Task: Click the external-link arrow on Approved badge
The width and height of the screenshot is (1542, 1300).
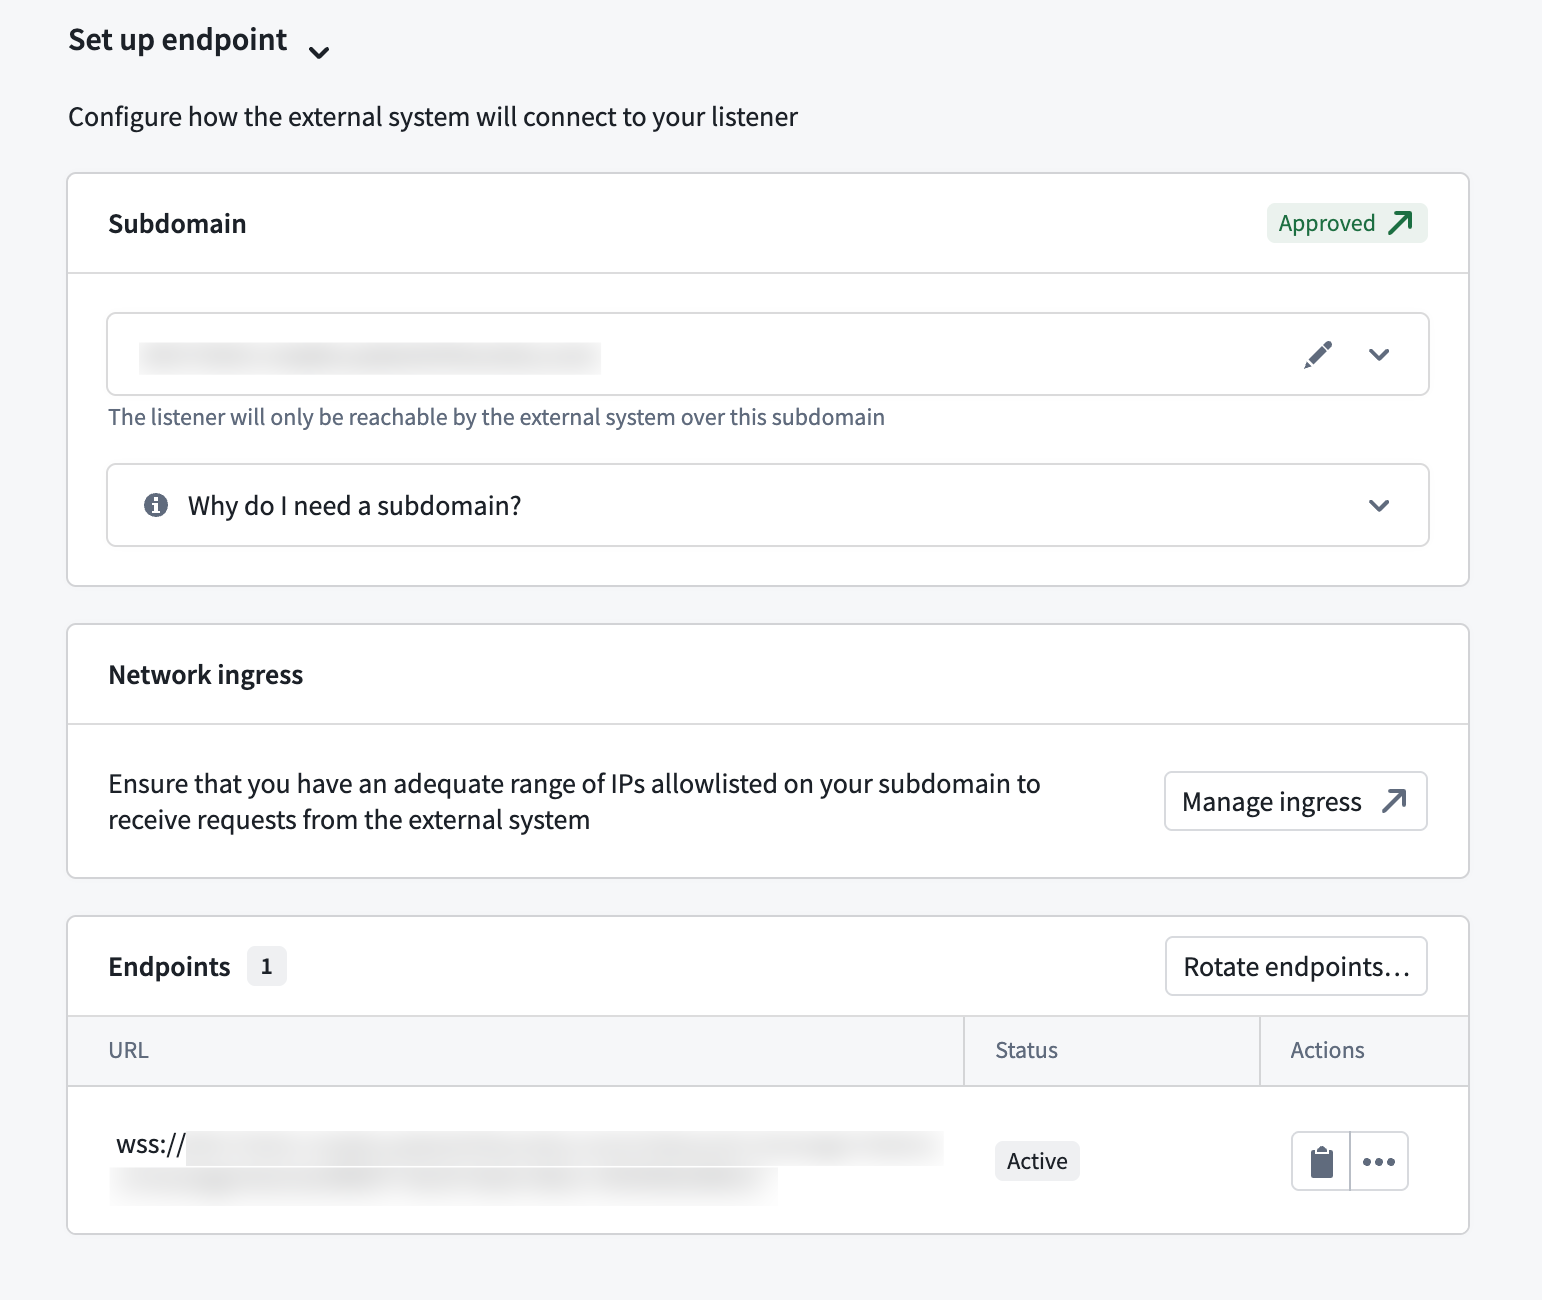Action: pos(1401,222)
